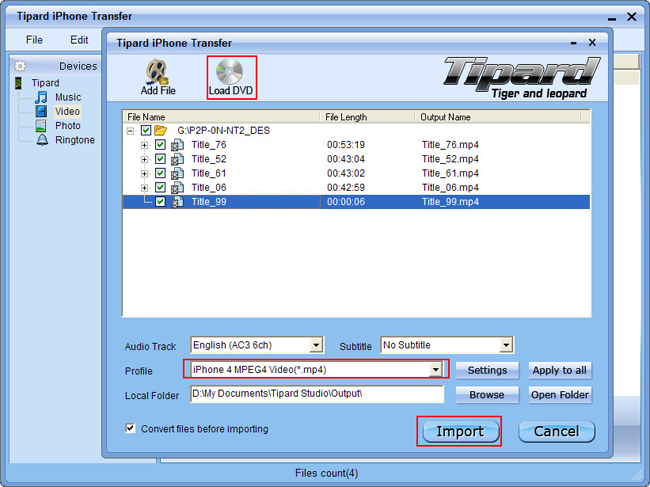The width and height of the screenshot is (650, 487).
Task: Click the video file icon for Title_61
Action: tap(177, 173)
